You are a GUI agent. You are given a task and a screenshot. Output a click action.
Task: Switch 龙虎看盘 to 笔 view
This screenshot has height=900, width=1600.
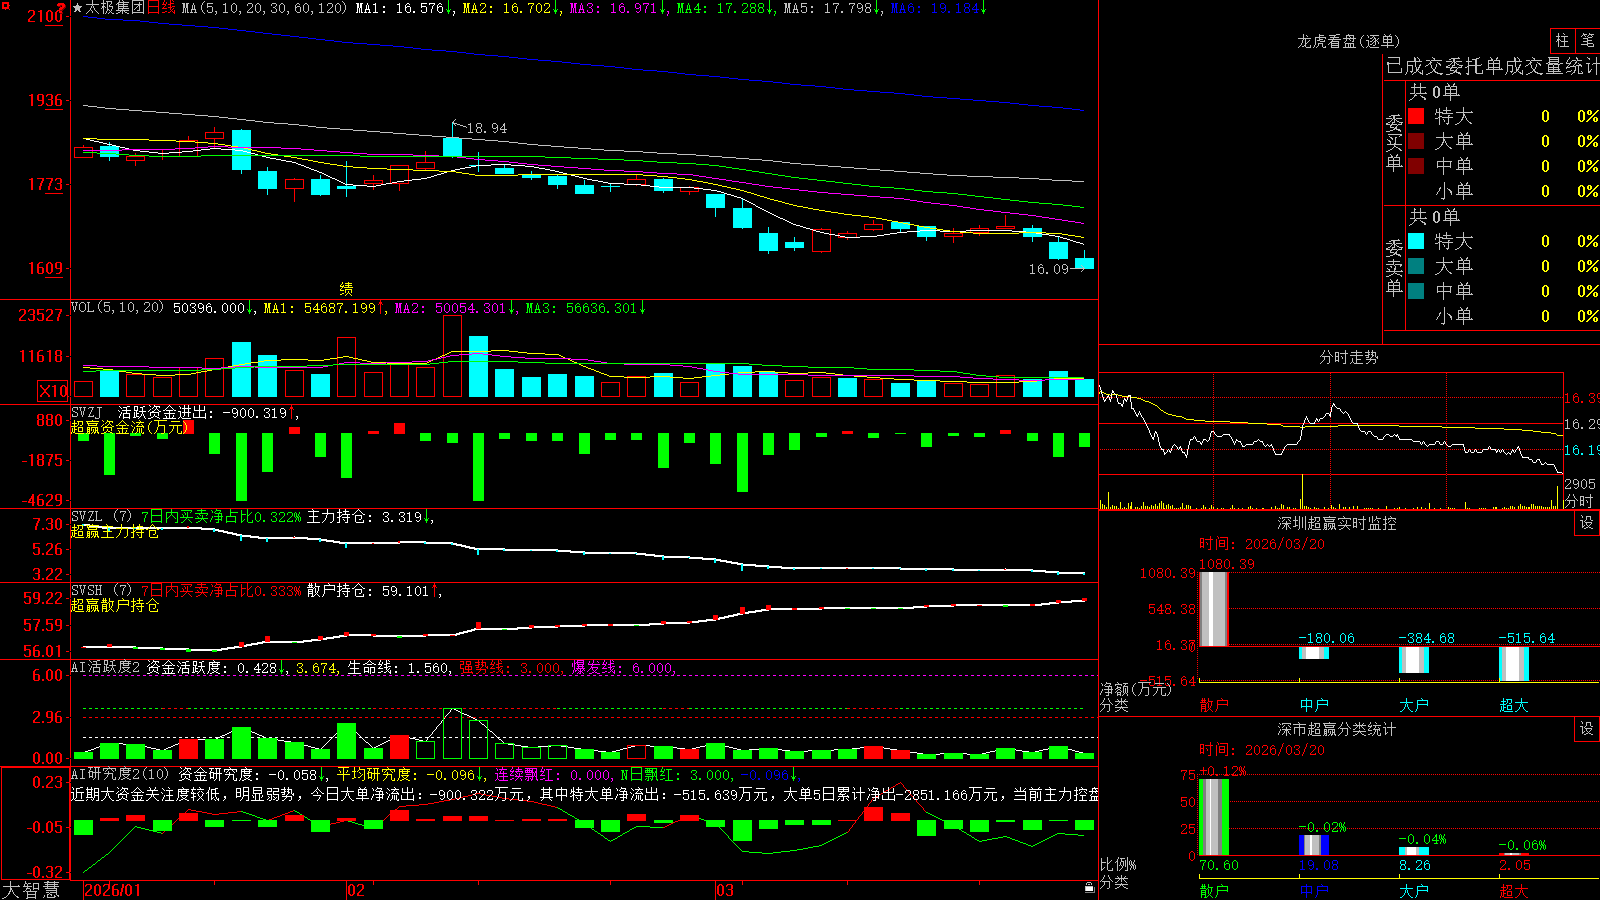click(x=1587, y=40)
